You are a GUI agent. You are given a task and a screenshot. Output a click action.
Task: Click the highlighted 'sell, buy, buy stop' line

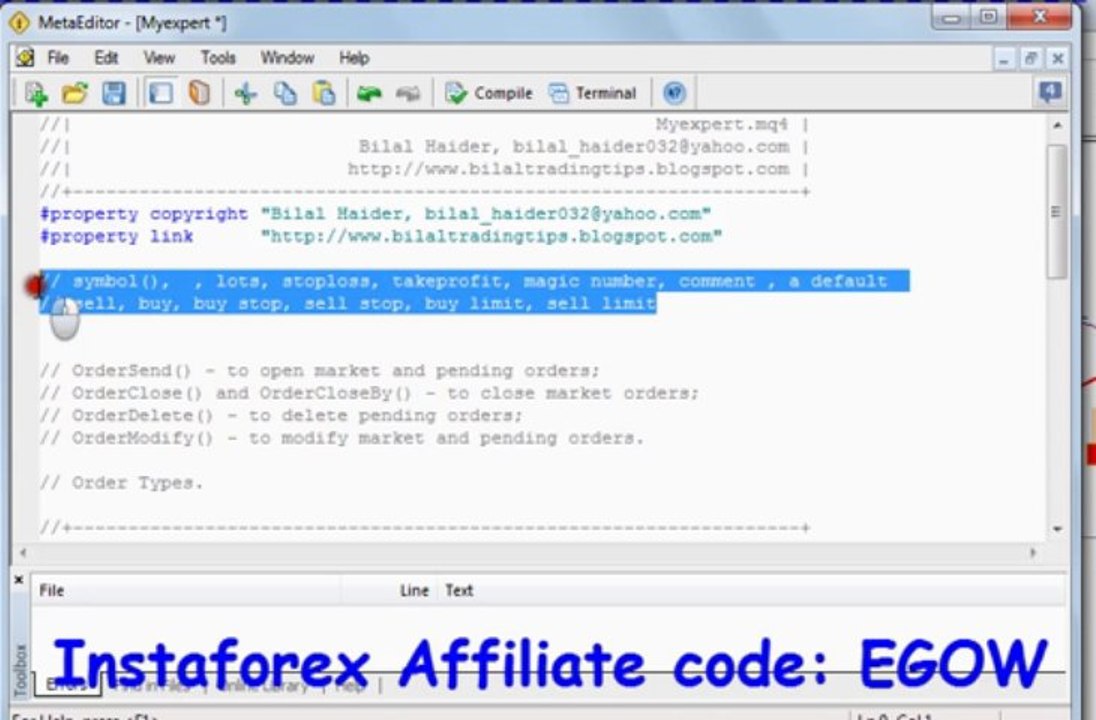click(348, 303)
